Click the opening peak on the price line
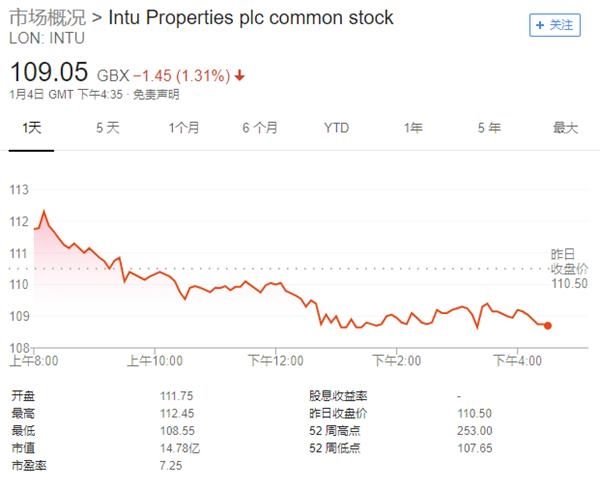The height and width of the screenshot is (490, 600). pos(44,211)
